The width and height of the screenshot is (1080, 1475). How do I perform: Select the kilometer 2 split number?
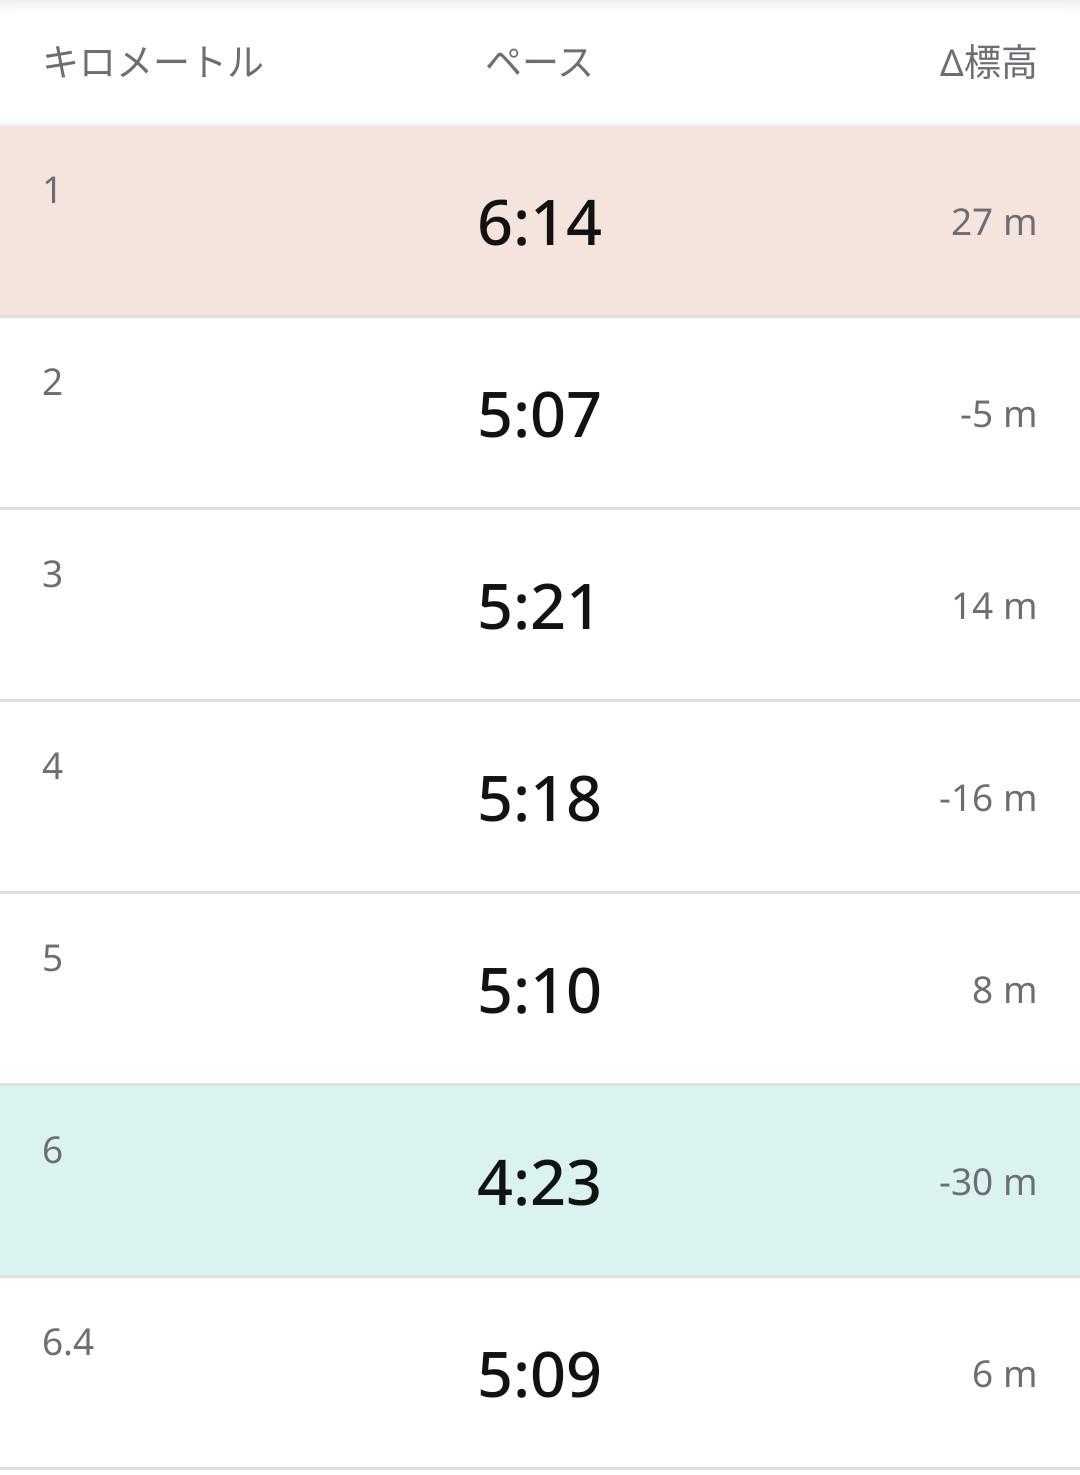[x=53, y=382]
